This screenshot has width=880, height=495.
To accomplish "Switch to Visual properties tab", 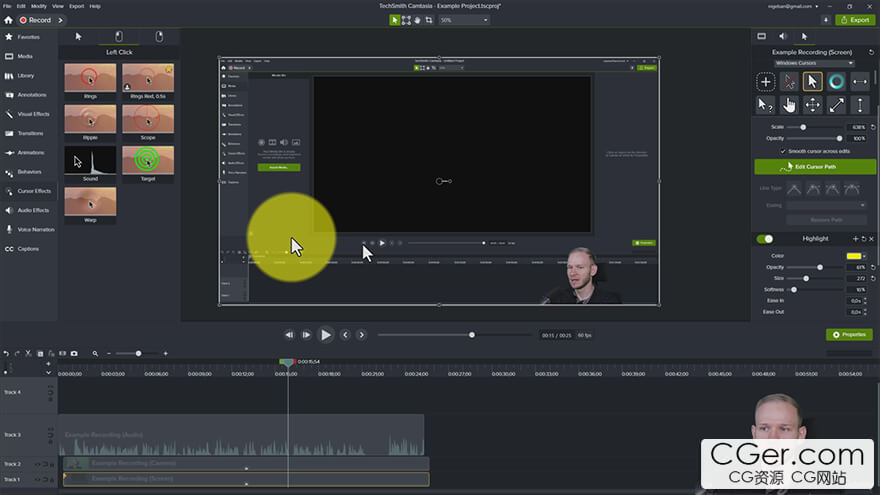I will tap(762, 36).
